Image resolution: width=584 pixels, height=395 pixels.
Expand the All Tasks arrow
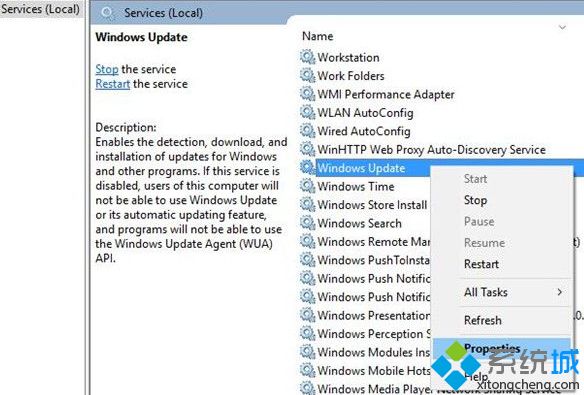560,292
